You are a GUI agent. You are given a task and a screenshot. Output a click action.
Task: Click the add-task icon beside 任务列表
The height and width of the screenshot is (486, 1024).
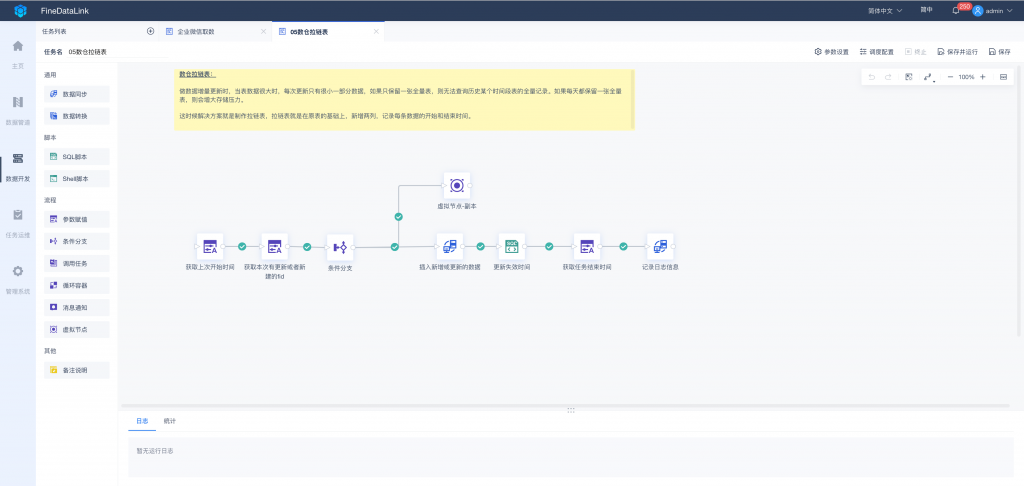150,31
